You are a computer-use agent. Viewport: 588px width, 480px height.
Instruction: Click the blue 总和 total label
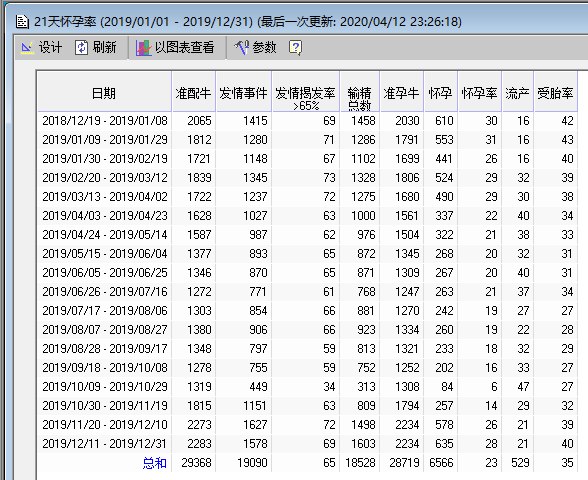coord(154,463)
